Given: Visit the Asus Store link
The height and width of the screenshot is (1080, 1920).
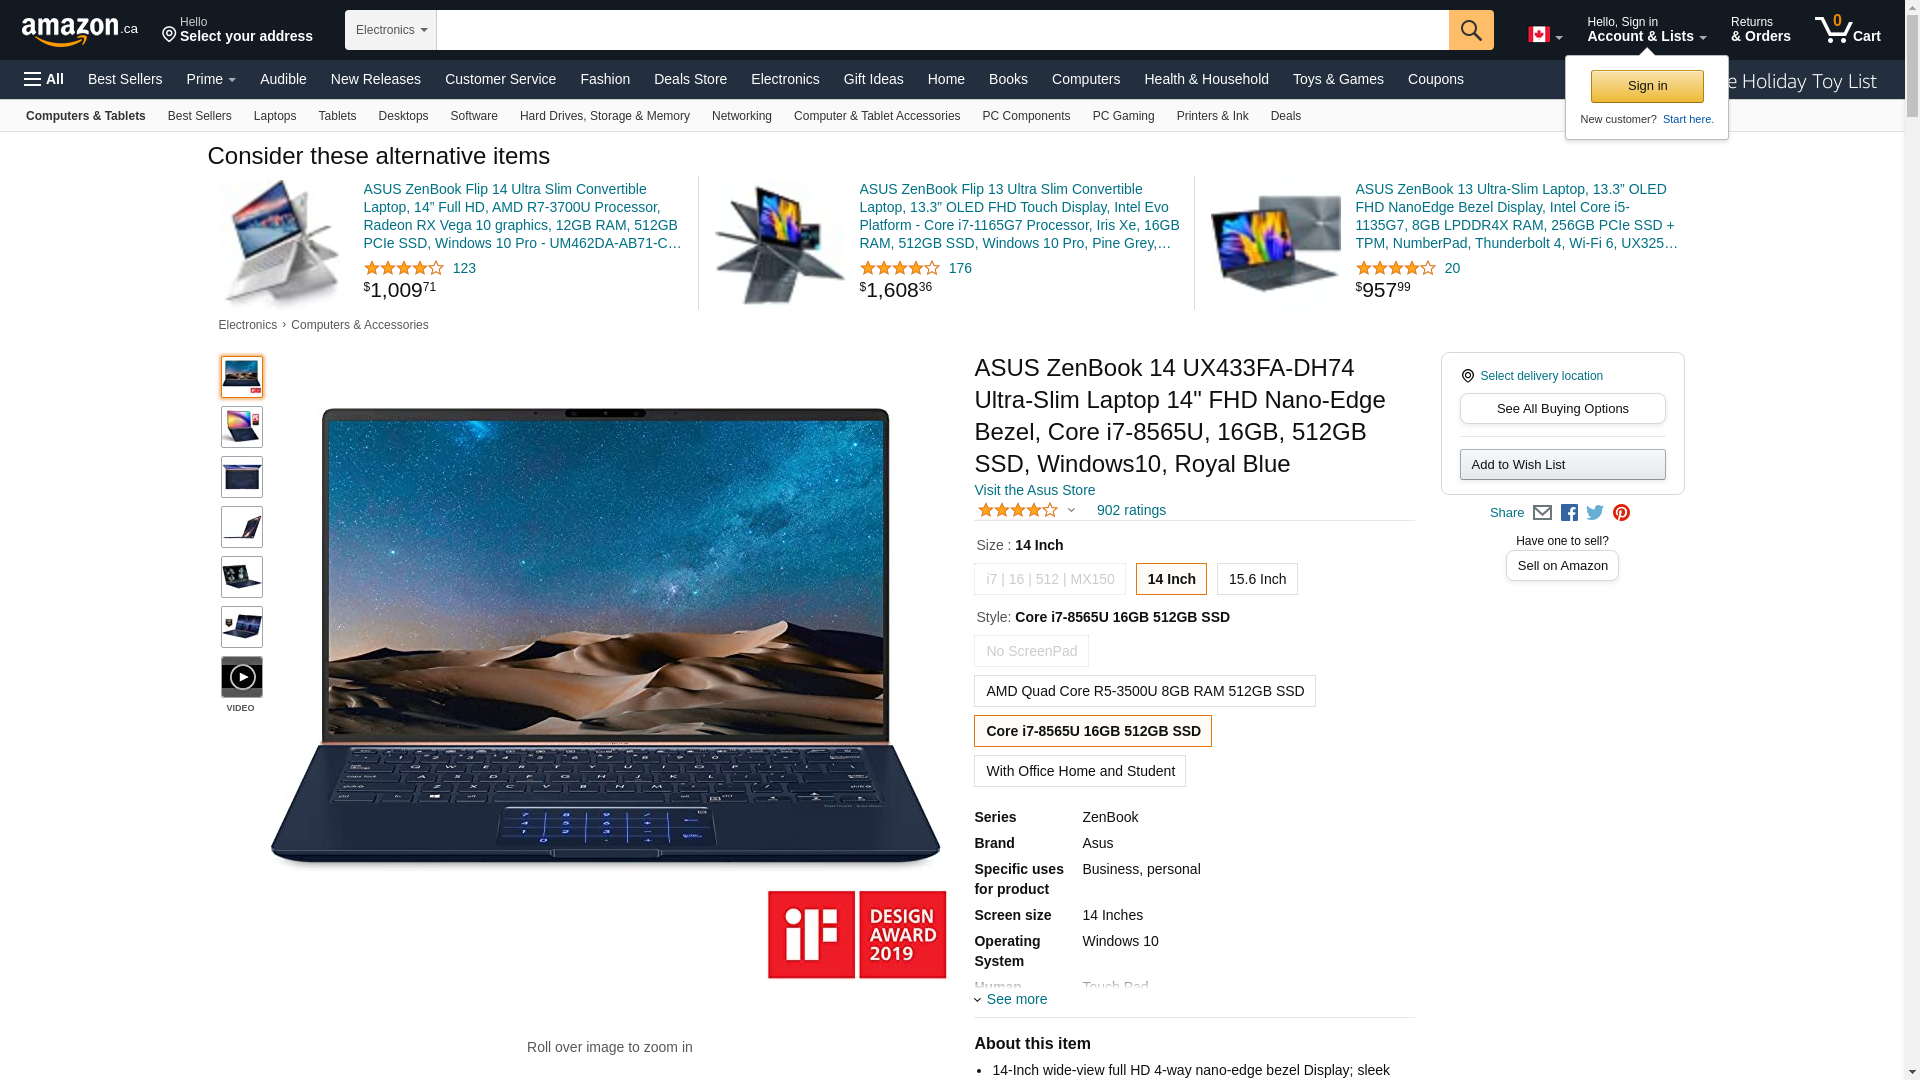Looking at the screenshot, I should click(x=1034, y=490).
